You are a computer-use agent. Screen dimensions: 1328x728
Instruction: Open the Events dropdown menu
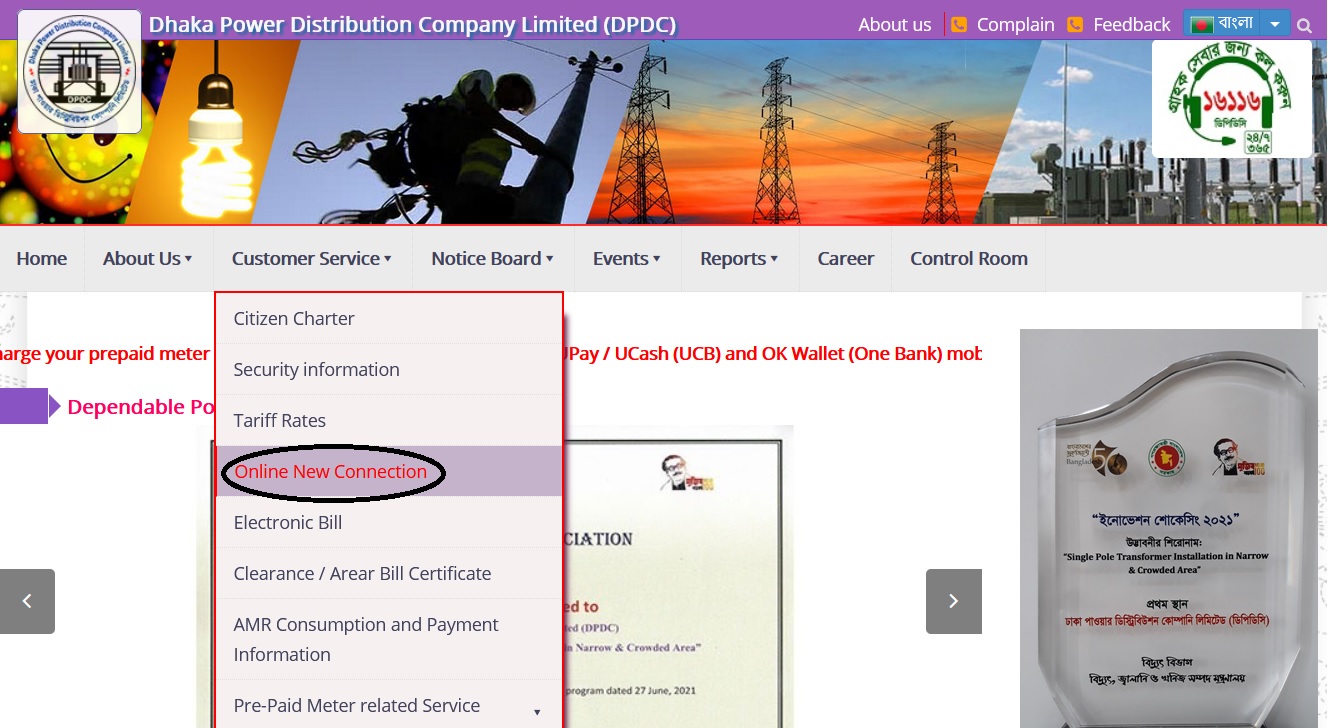coord(626,259)
